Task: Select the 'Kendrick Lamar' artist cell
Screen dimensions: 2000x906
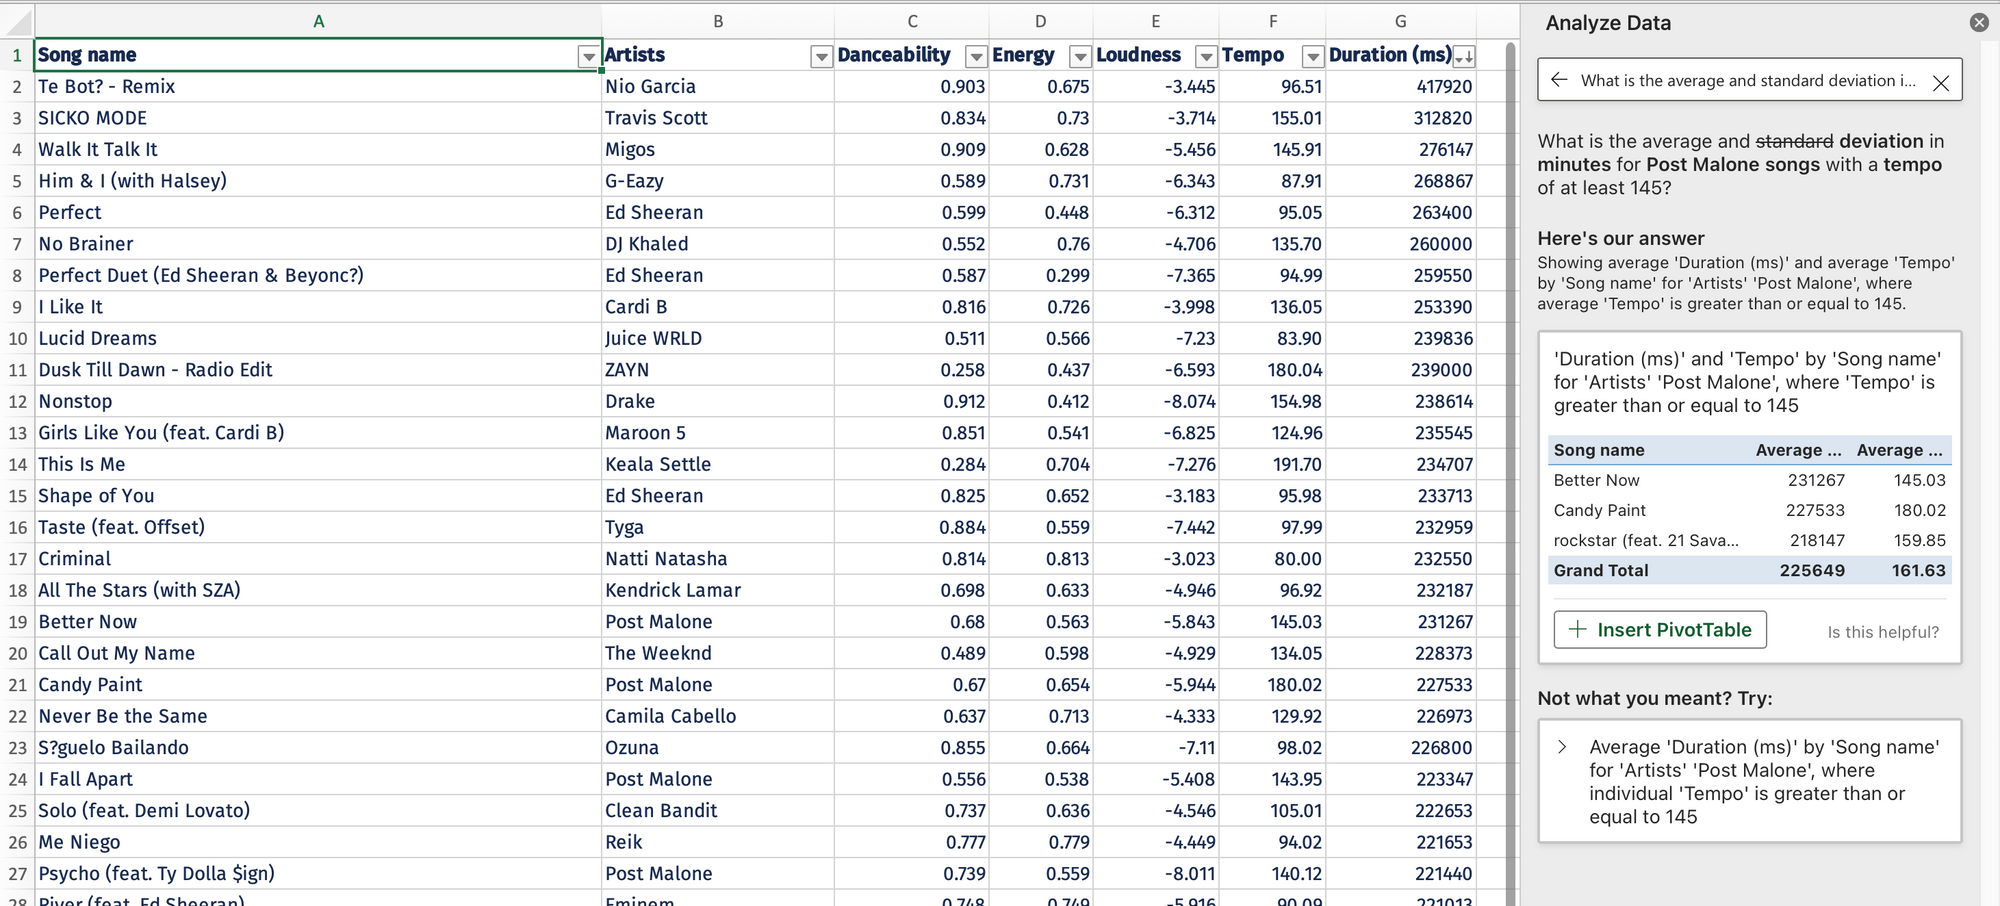Action: click(x=718, y=591)
